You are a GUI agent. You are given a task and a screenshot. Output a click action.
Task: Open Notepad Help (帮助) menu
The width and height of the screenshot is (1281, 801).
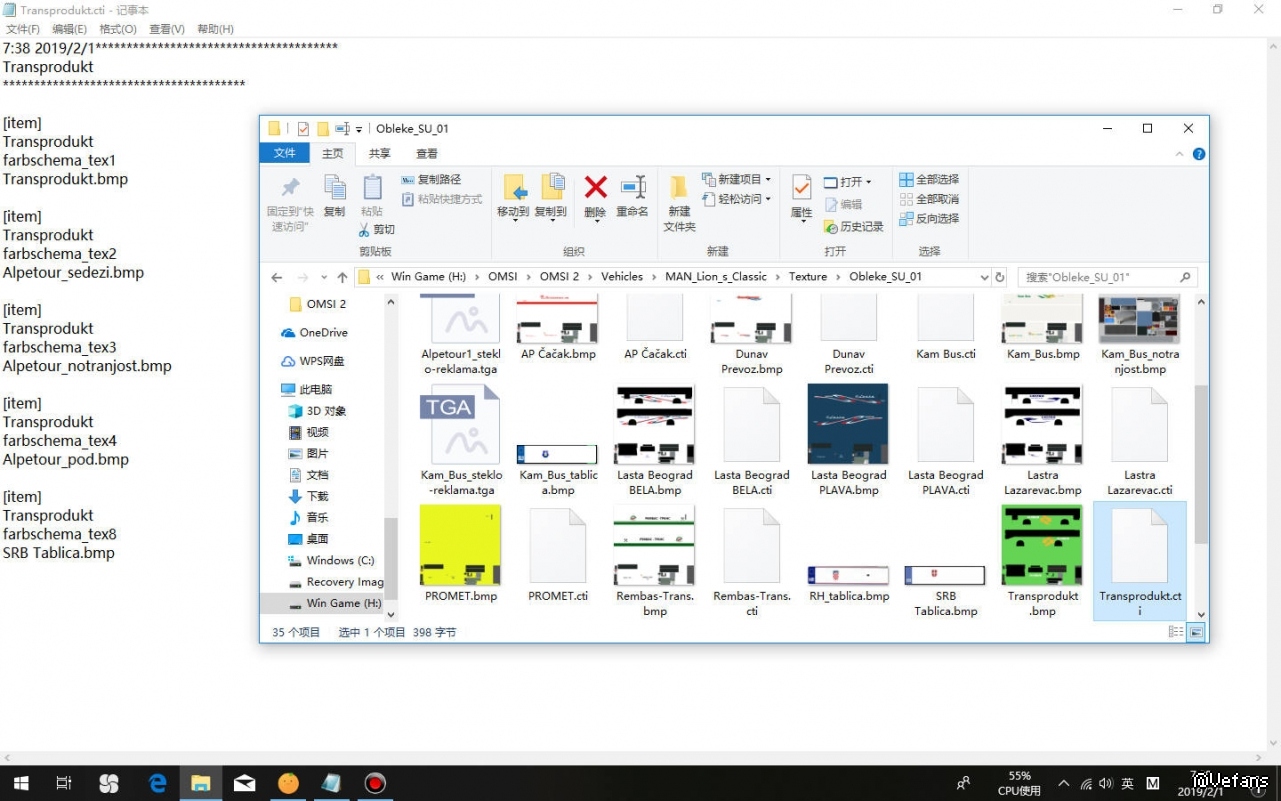point(215,29)
